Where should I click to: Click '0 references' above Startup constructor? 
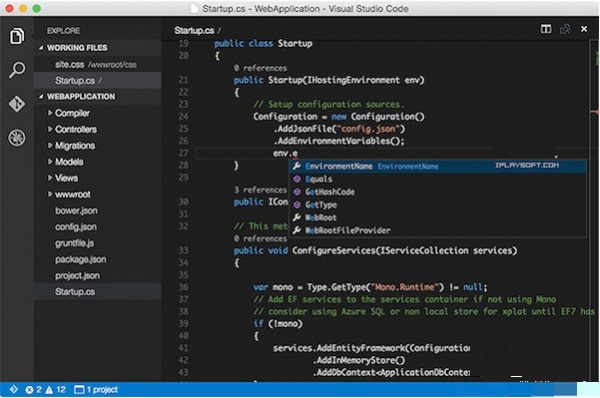click(260, 68)
